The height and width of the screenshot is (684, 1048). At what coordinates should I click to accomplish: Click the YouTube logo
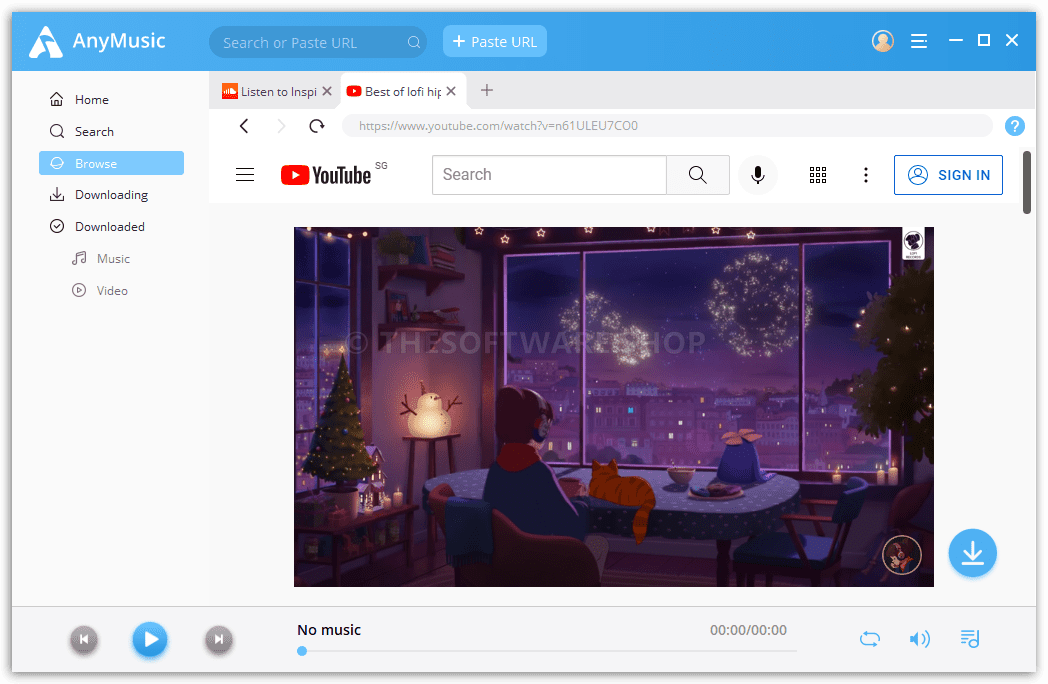(326, 175)
